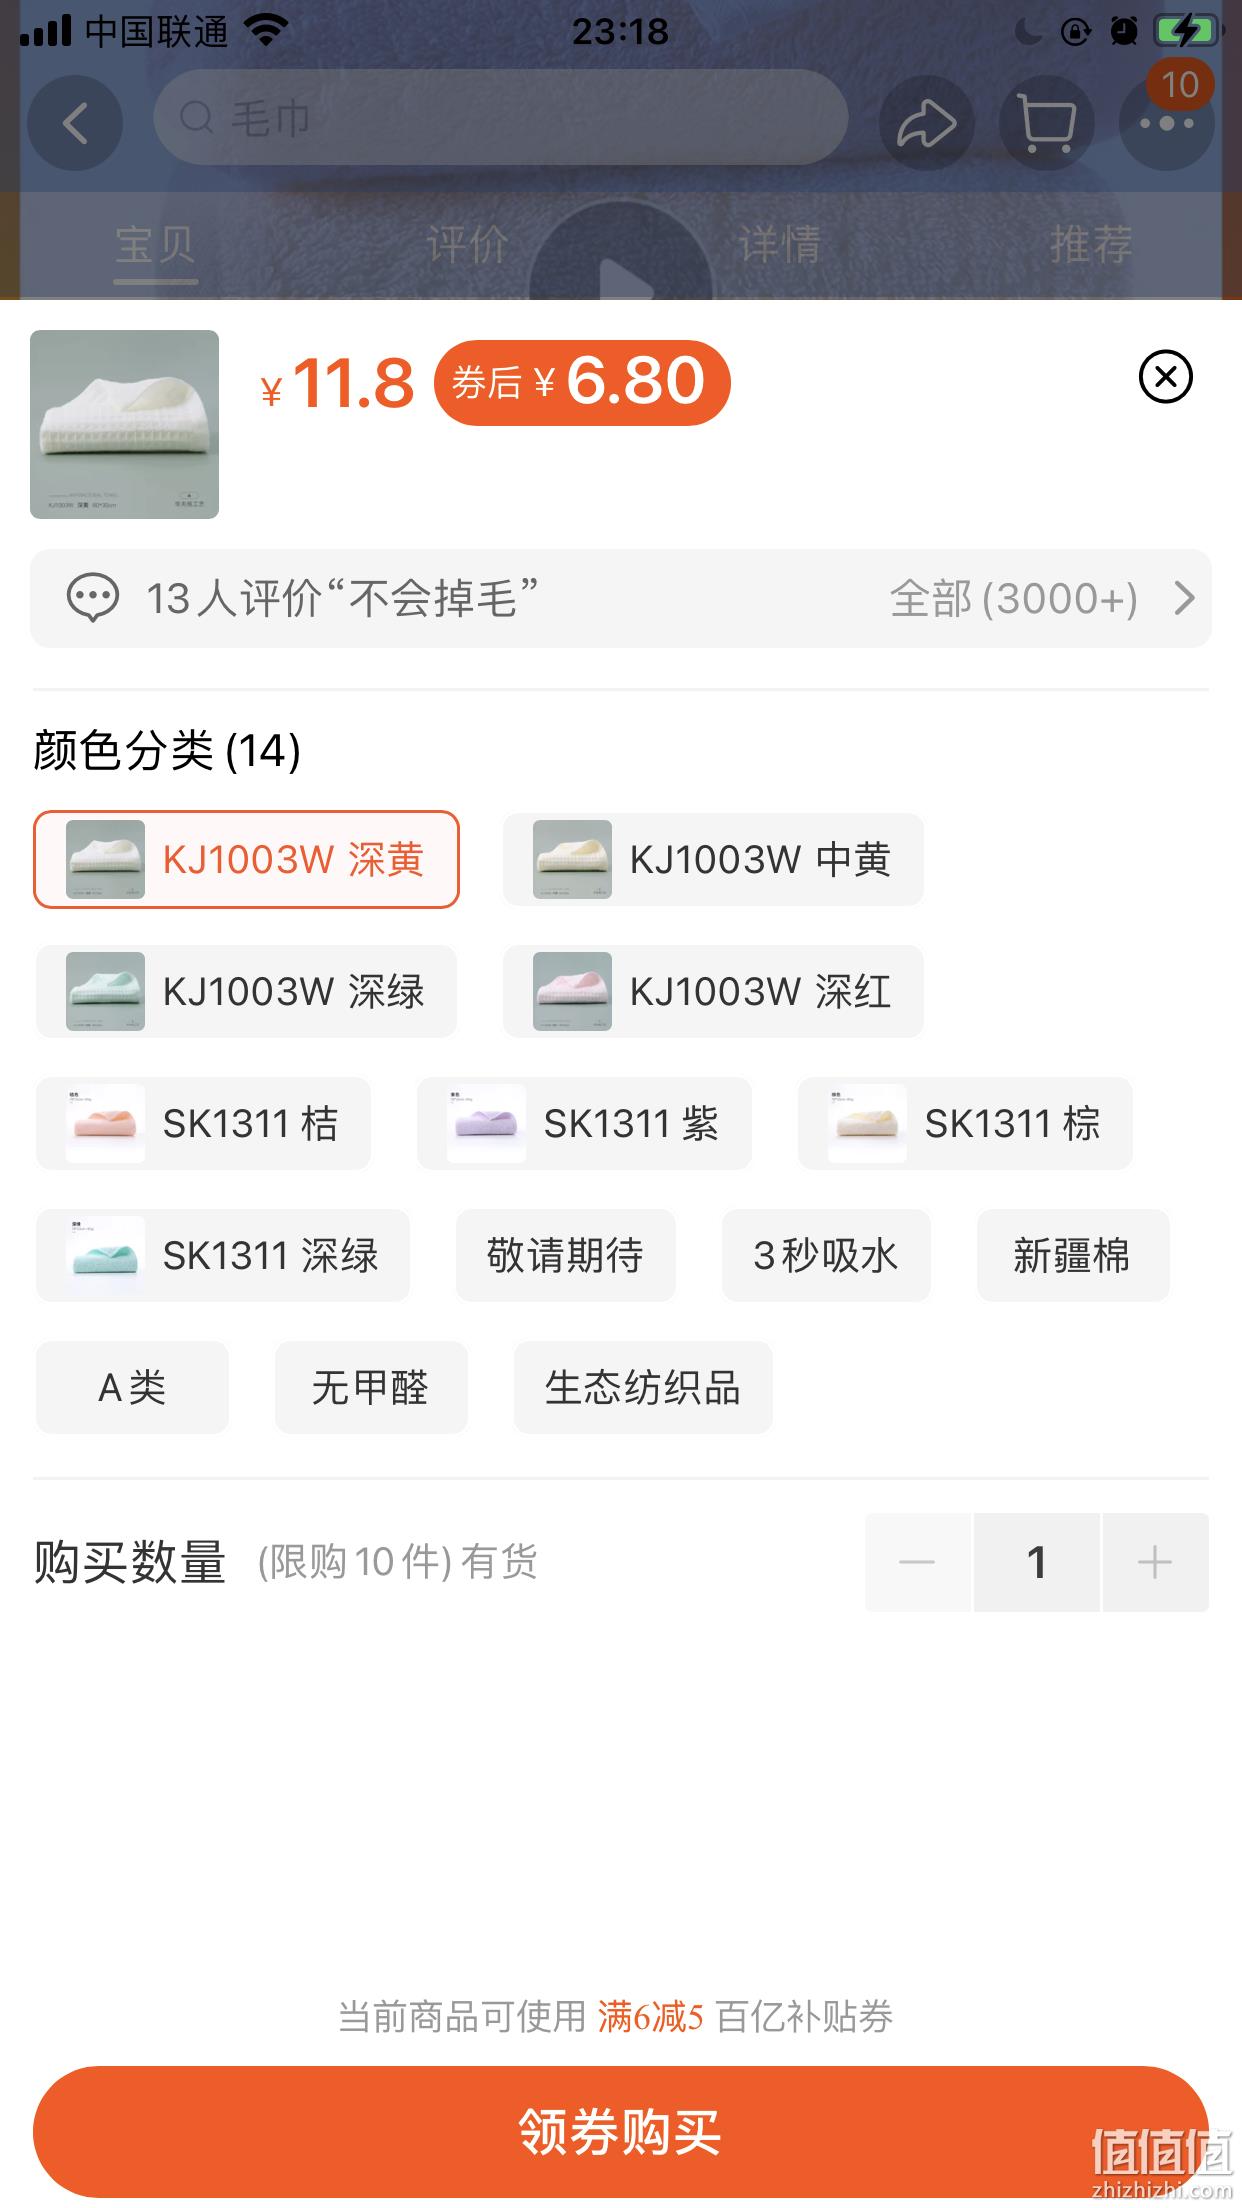Open the share arrow icon
Screen dimensions: 1242x2208
927,123
